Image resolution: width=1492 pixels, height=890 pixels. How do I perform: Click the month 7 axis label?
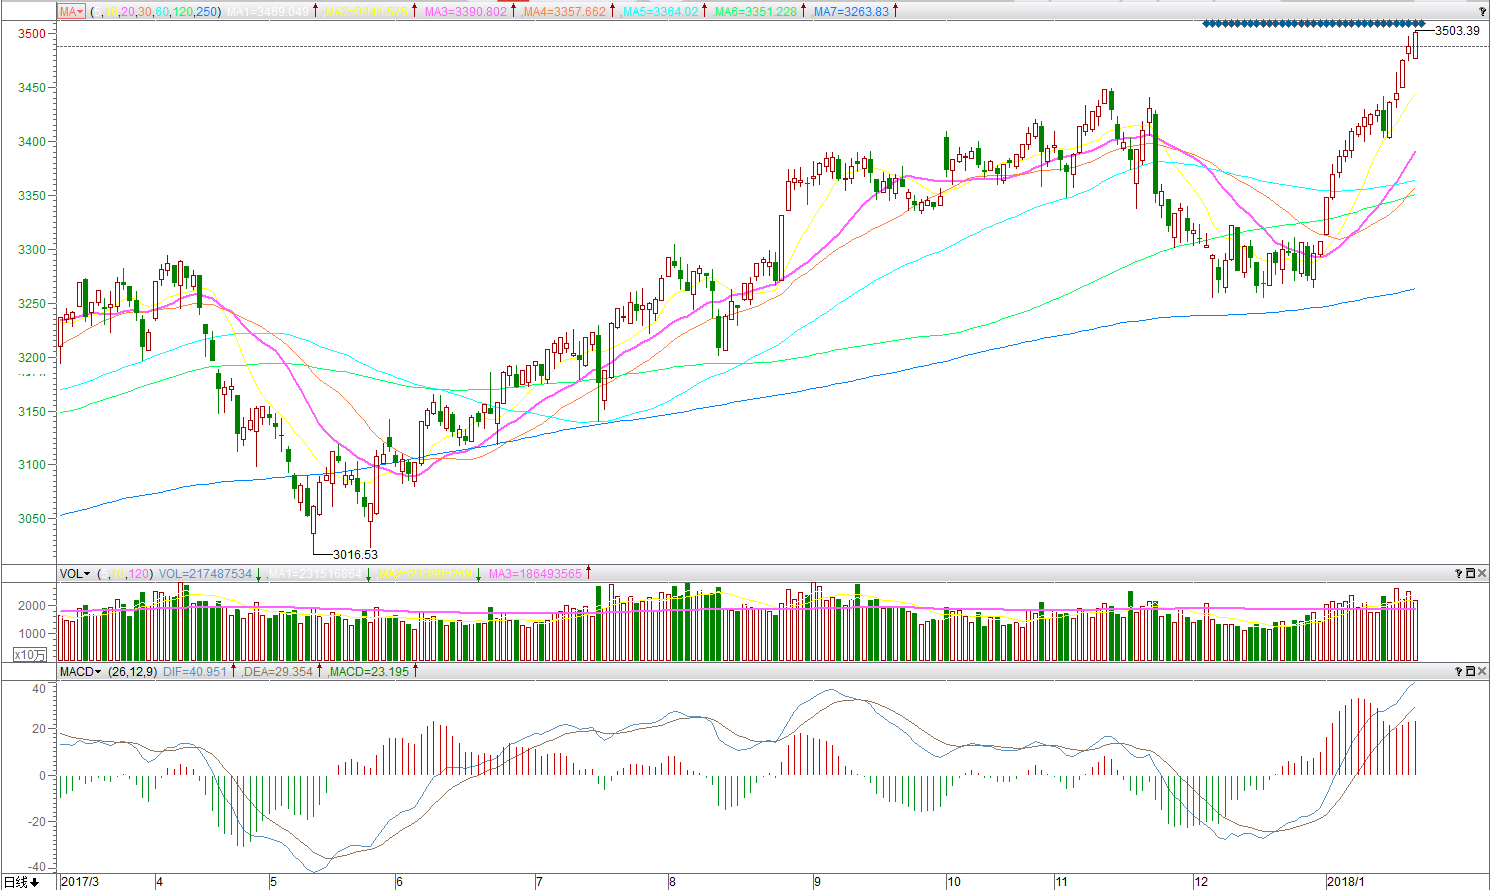[539, 882]
